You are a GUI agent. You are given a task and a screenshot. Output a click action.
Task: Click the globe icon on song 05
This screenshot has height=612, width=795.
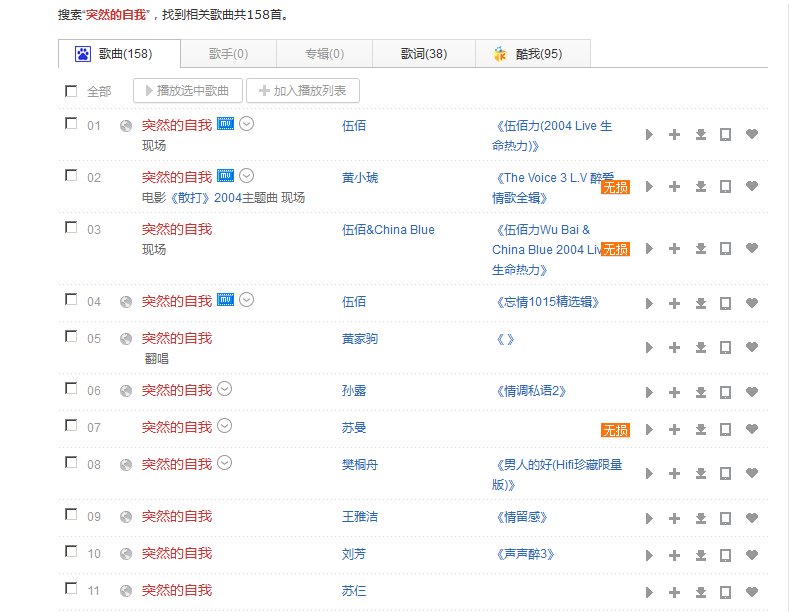(126, 339)
